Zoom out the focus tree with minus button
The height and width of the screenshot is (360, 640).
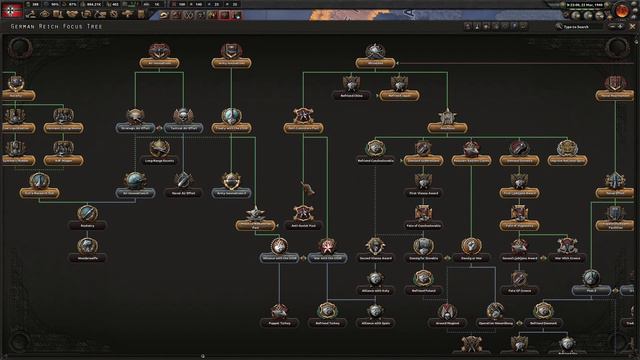(612, 27)
